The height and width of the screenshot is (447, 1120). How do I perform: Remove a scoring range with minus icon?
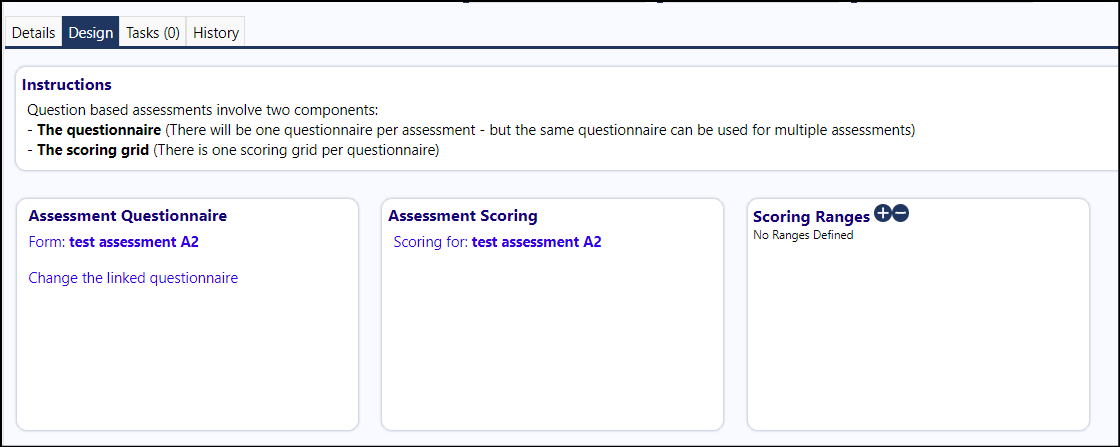(x=900, y=213)
